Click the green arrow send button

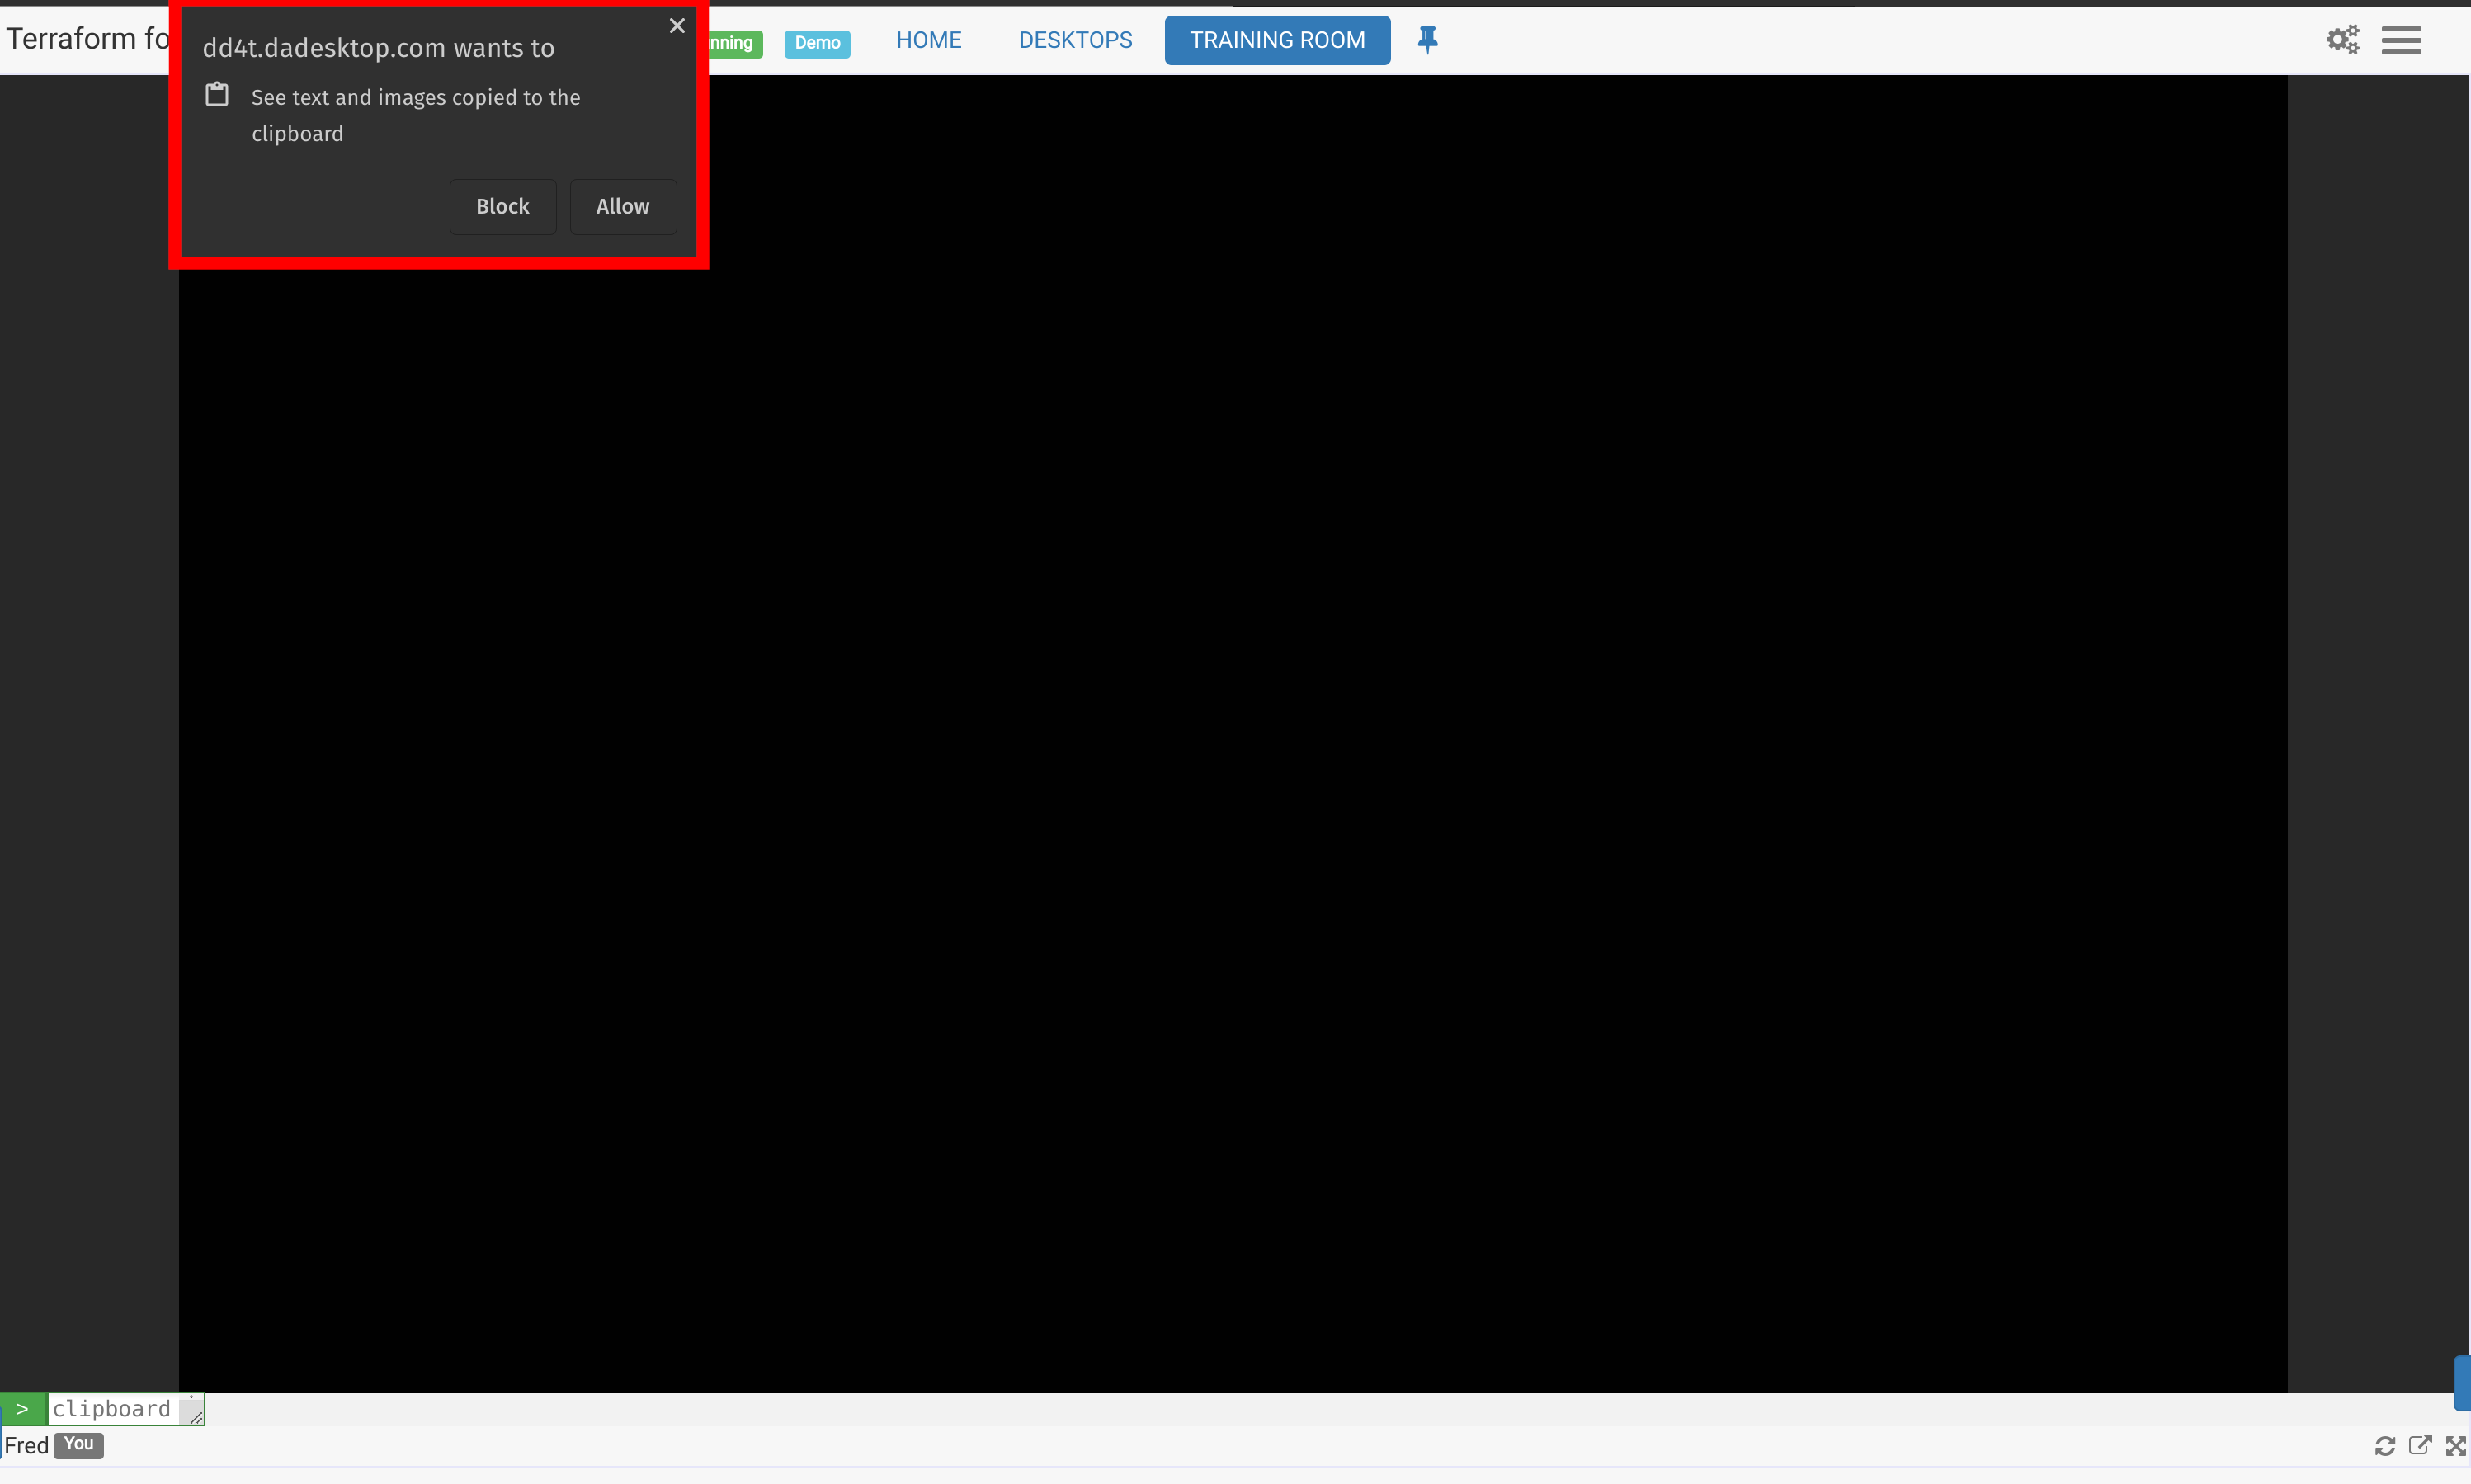point(22,1408)
